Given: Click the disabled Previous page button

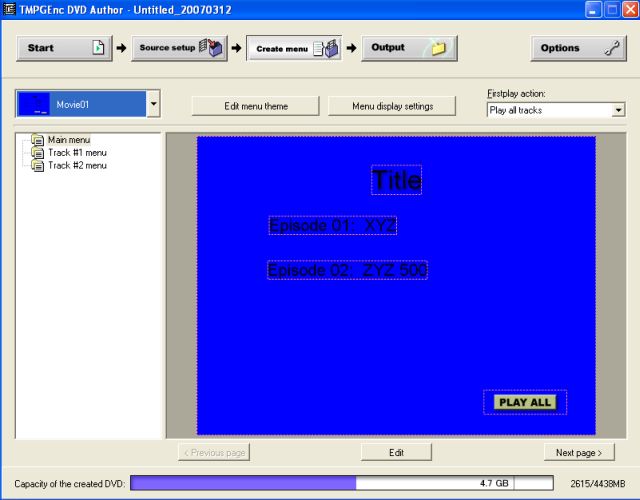Looking at the screenshot, I should pos(214,452).
